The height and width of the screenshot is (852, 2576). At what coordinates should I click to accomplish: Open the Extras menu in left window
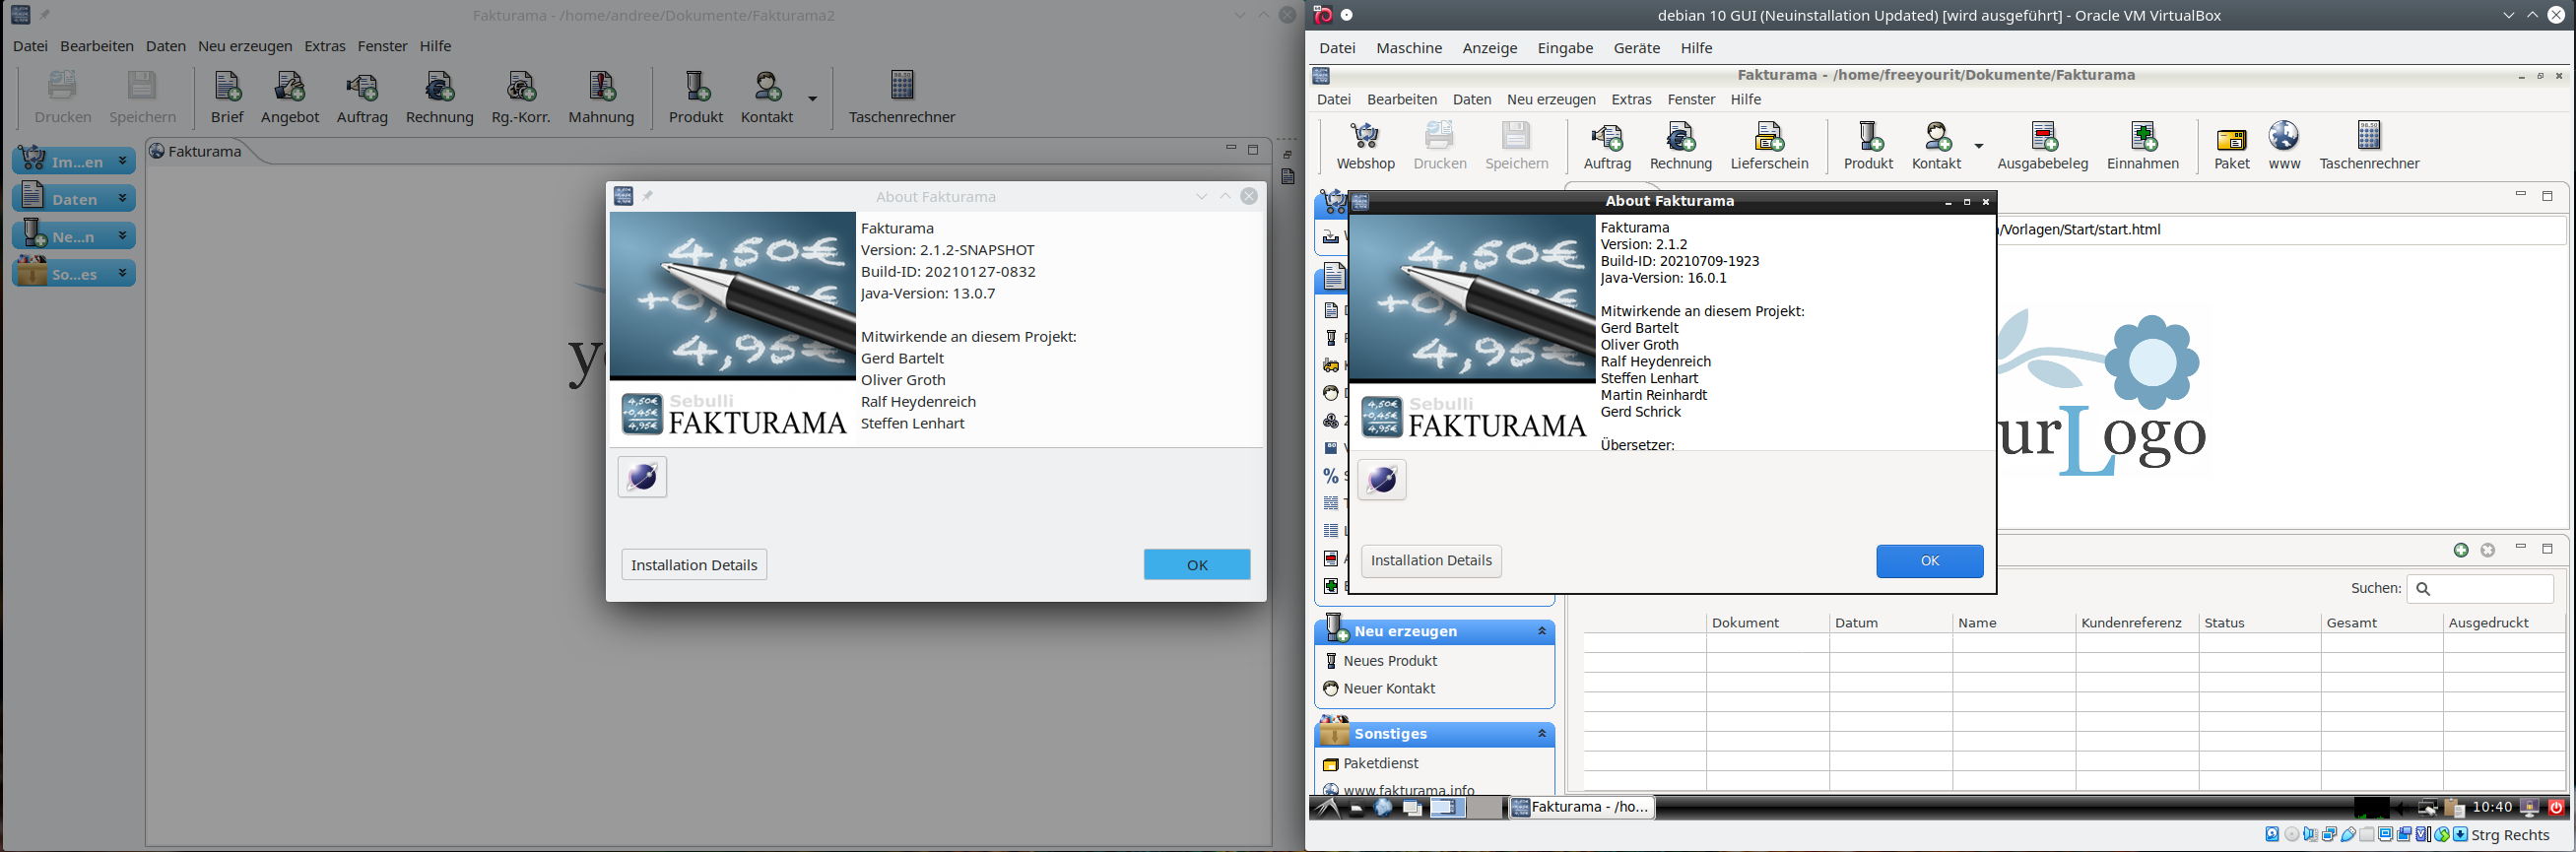click(325, 46)
